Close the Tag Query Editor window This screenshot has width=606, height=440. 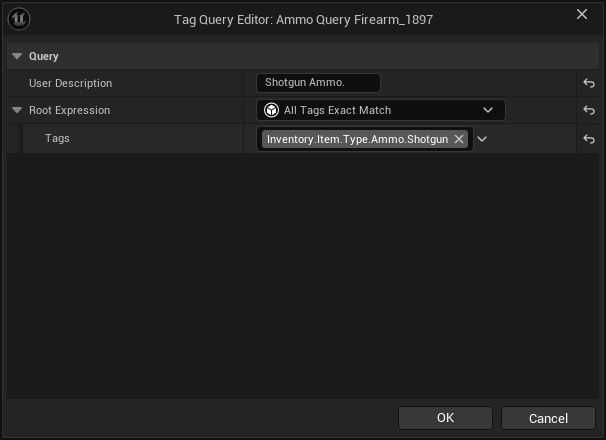click(x=582, y=14)
